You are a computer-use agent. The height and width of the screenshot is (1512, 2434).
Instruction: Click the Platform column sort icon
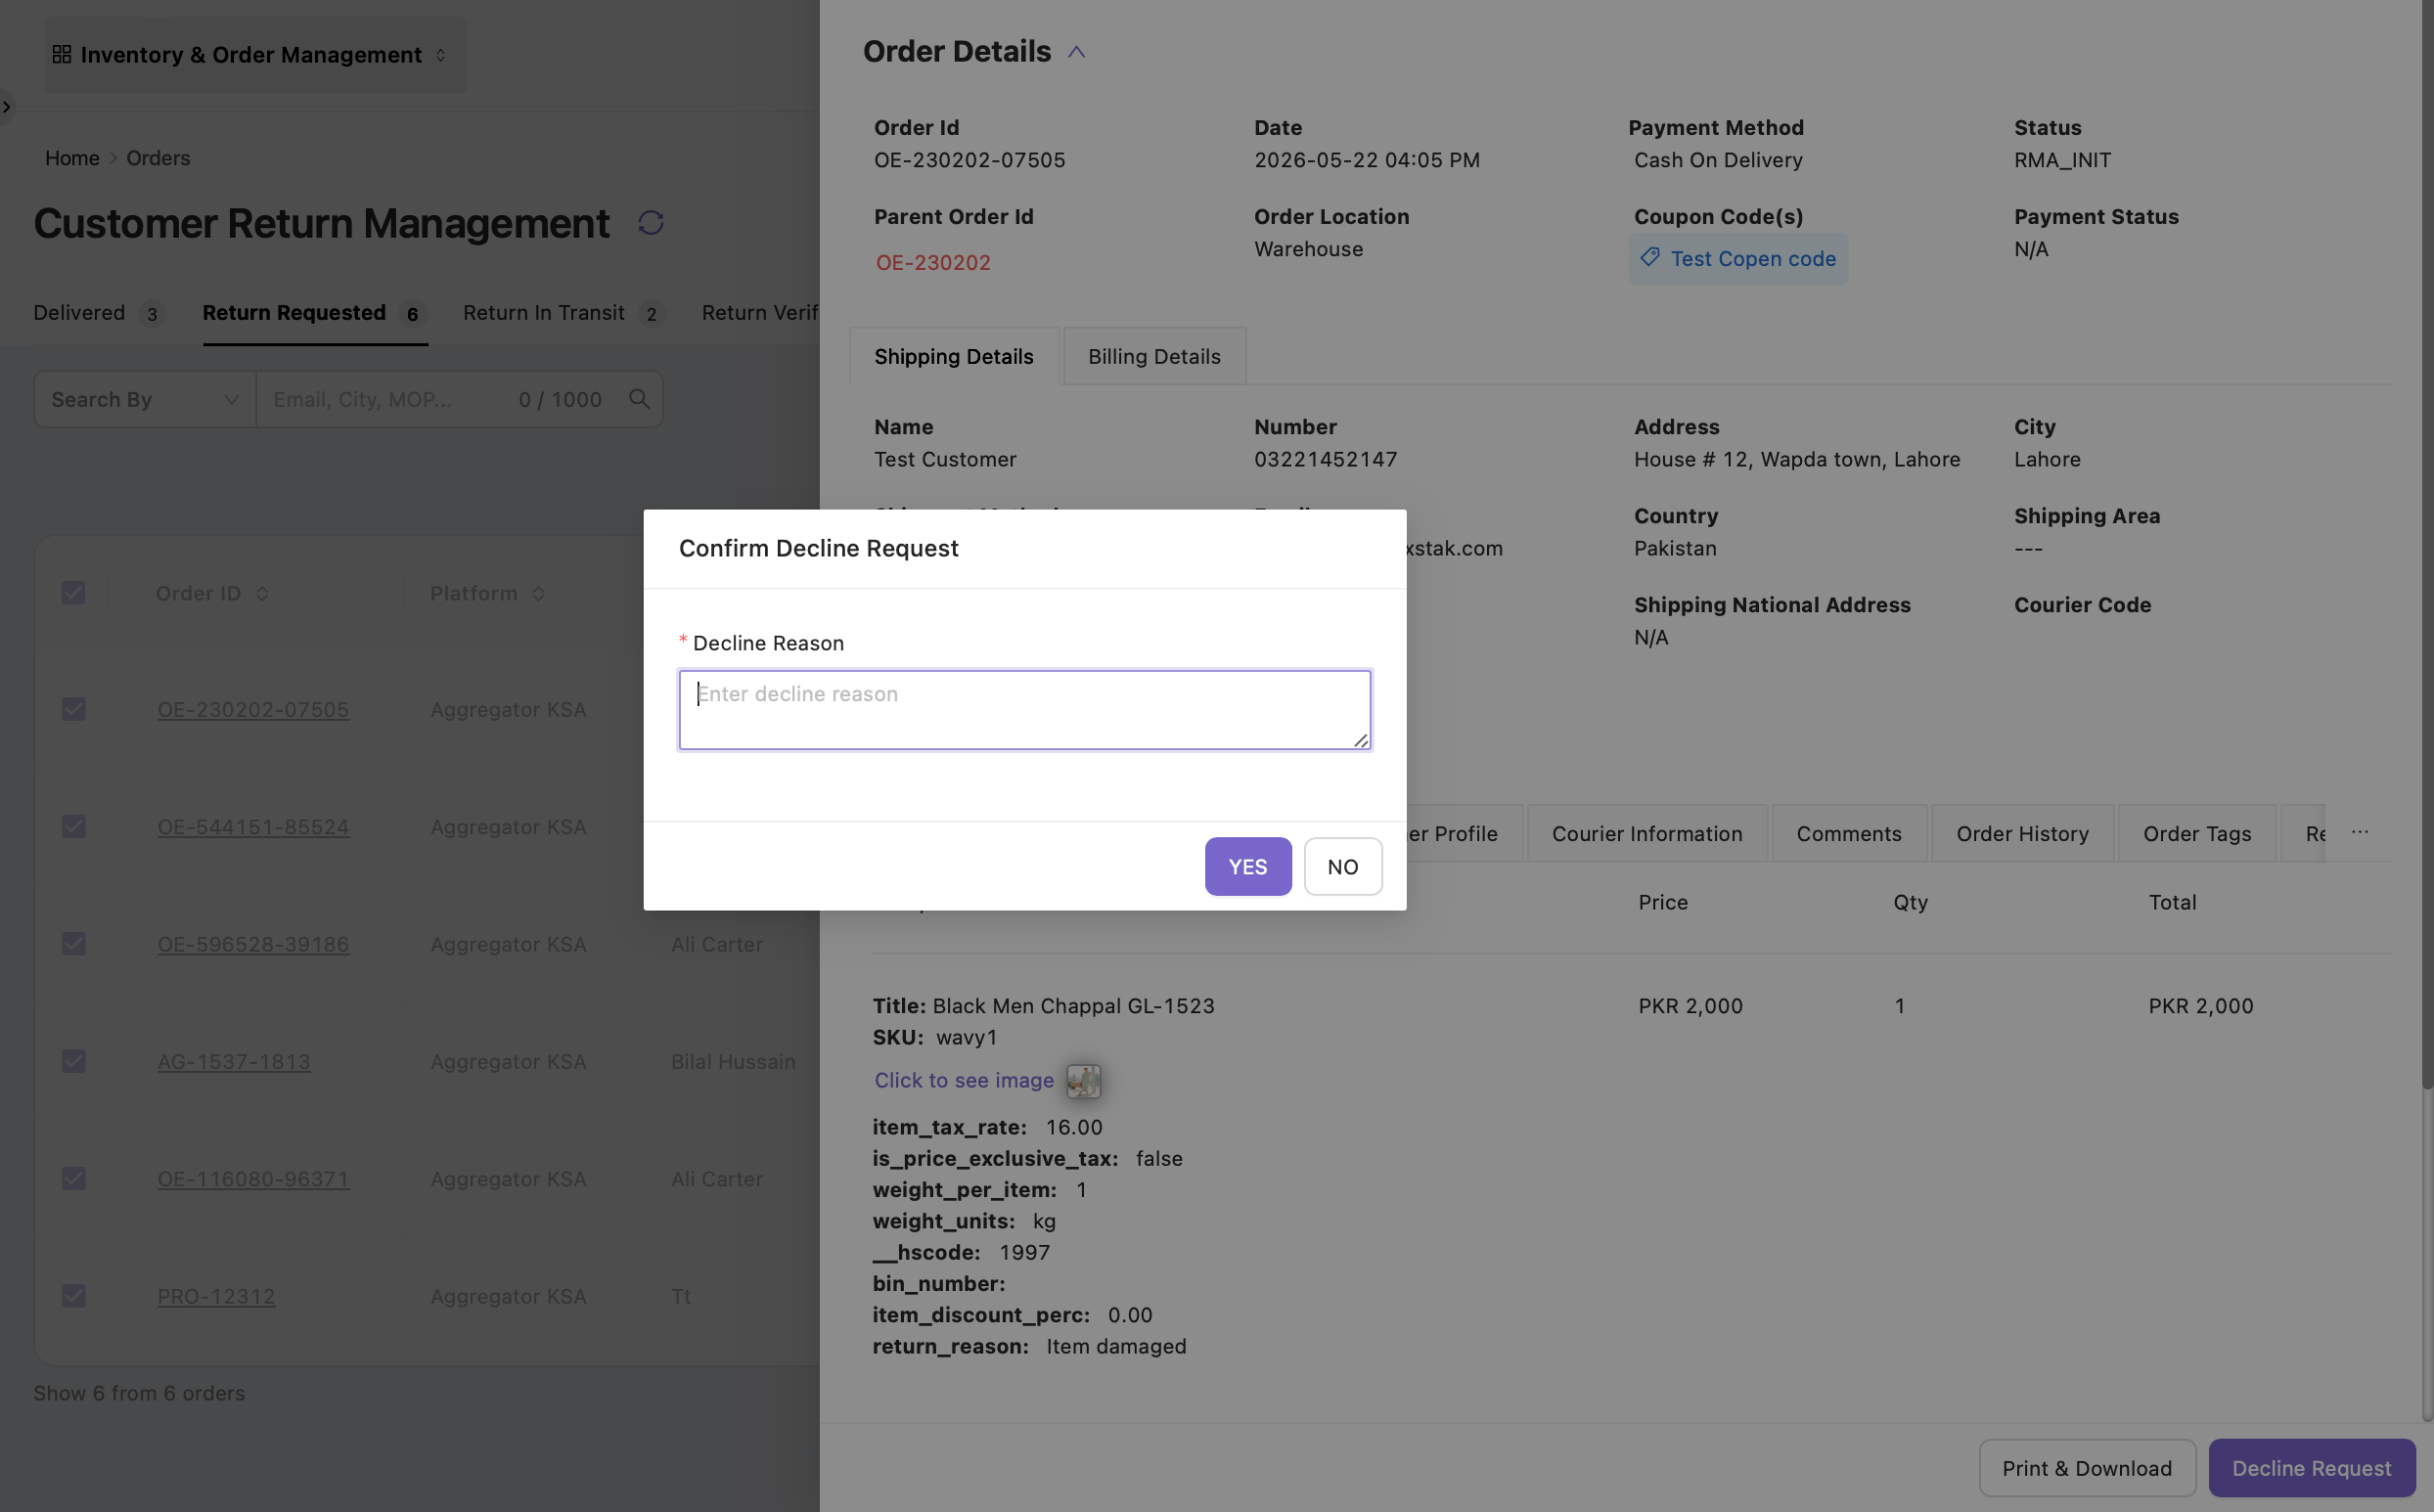point(538,594)
